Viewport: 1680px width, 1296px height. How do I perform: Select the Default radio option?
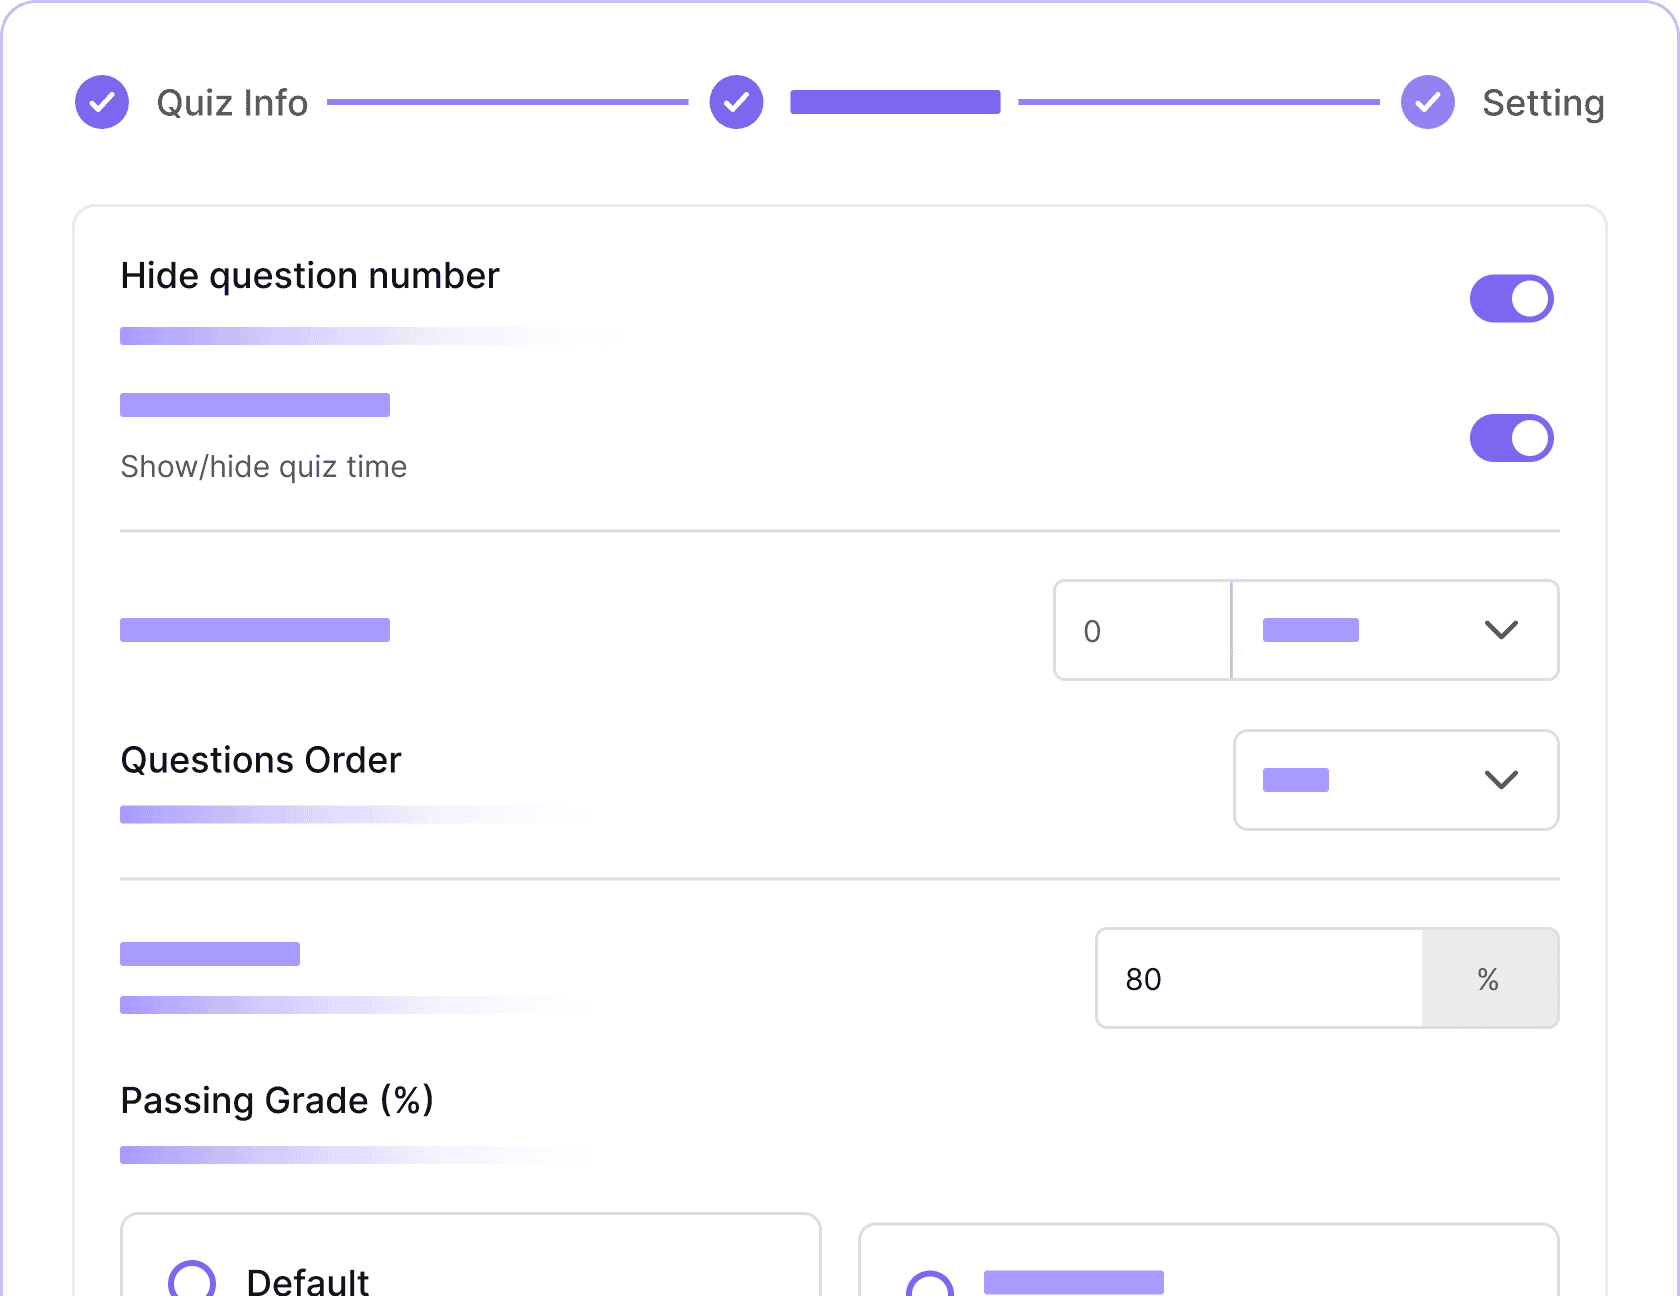[192, 1279]
